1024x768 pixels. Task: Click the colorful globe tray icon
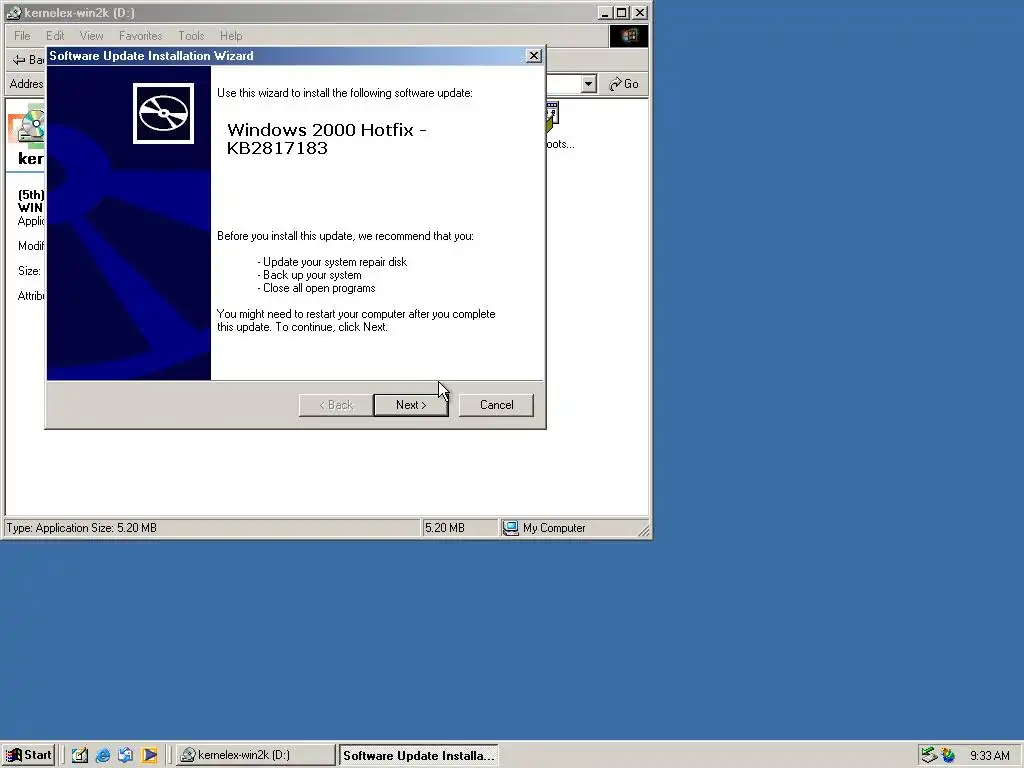[948, 756]
